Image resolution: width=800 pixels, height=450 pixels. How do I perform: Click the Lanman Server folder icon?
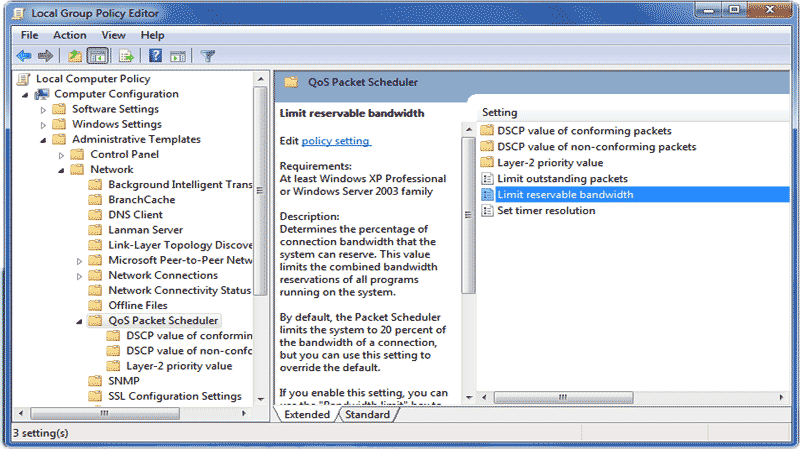click(x=95, y=230)
